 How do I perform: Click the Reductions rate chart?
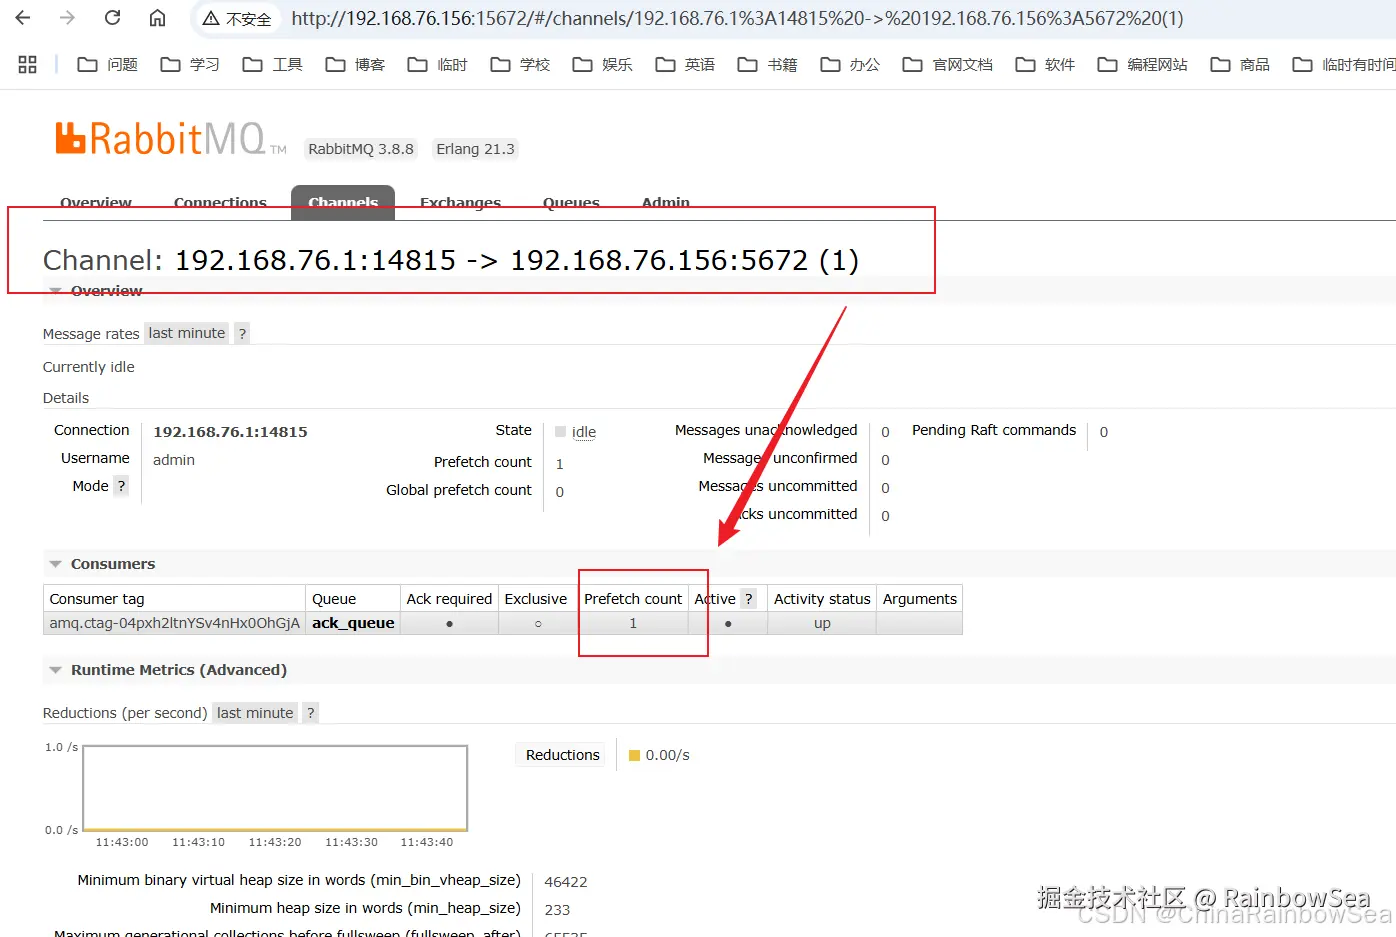275,788
